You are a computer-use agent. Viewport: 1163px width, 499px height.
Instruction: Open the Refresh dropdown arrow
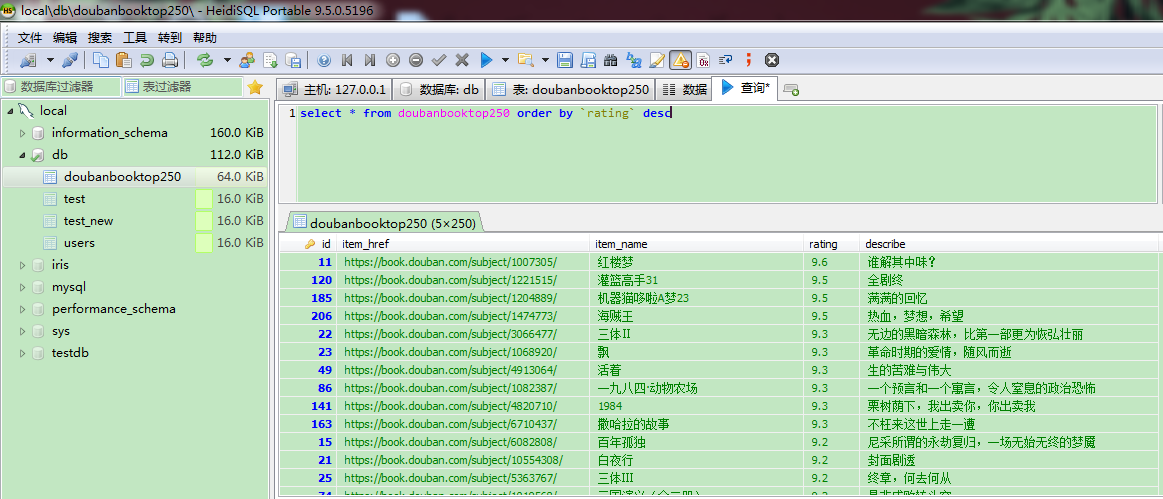(227, 60)
